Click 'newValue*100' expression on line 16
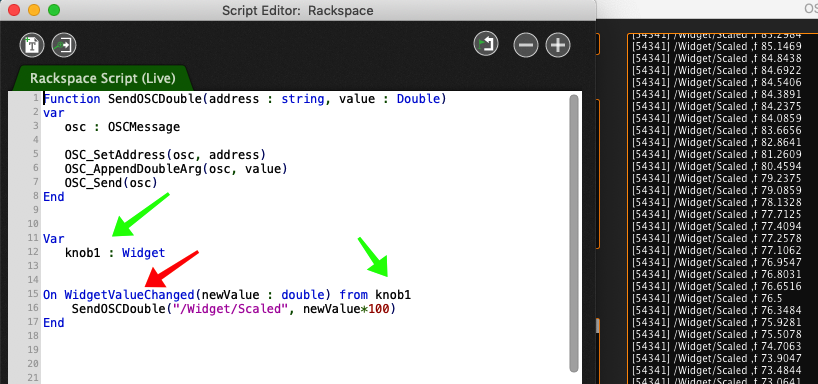This screenshot has width=818, height=384. [x=346, y=309]
